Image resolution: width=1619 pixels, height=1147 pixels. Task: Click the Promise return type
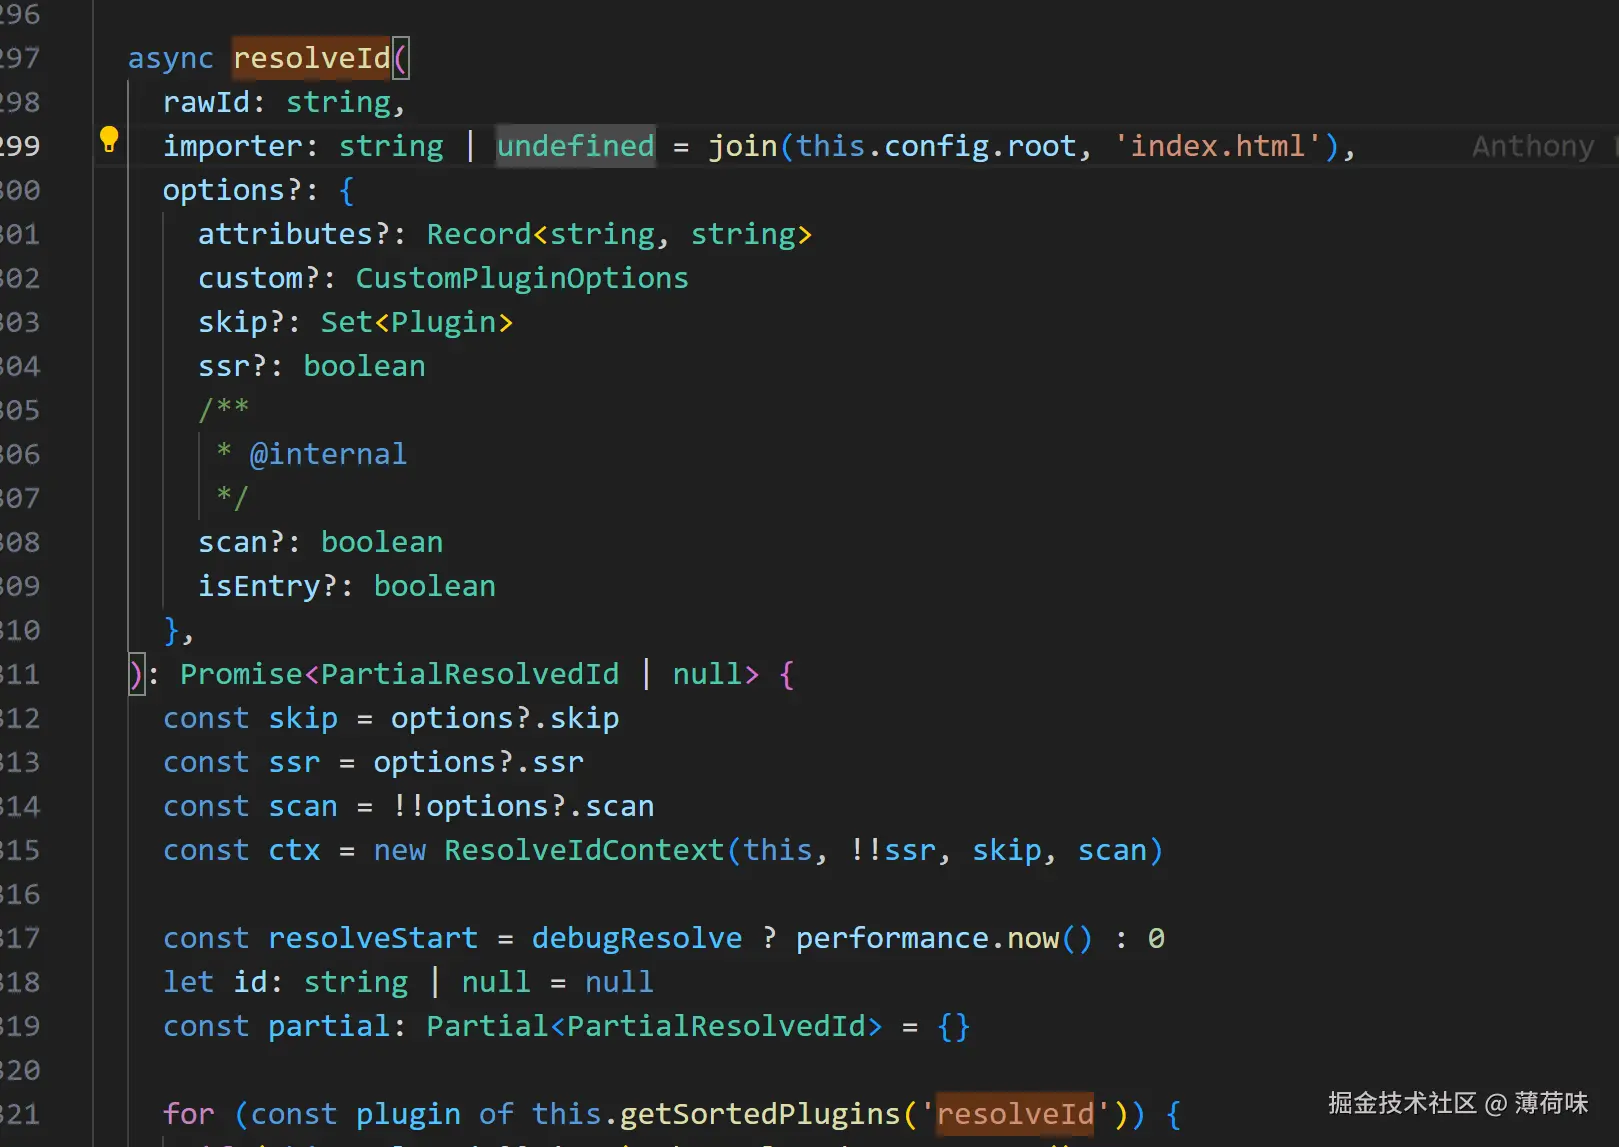pyautogui.click(x=241, y=674)
